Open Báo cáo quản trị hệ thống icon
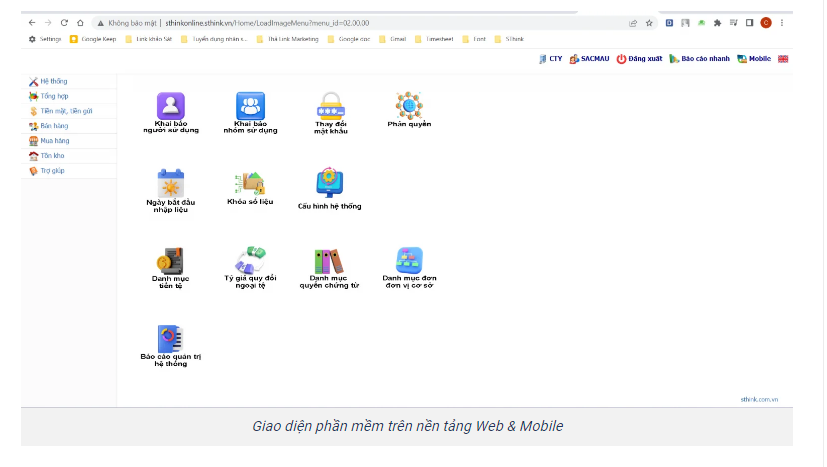 click(171, 339)
